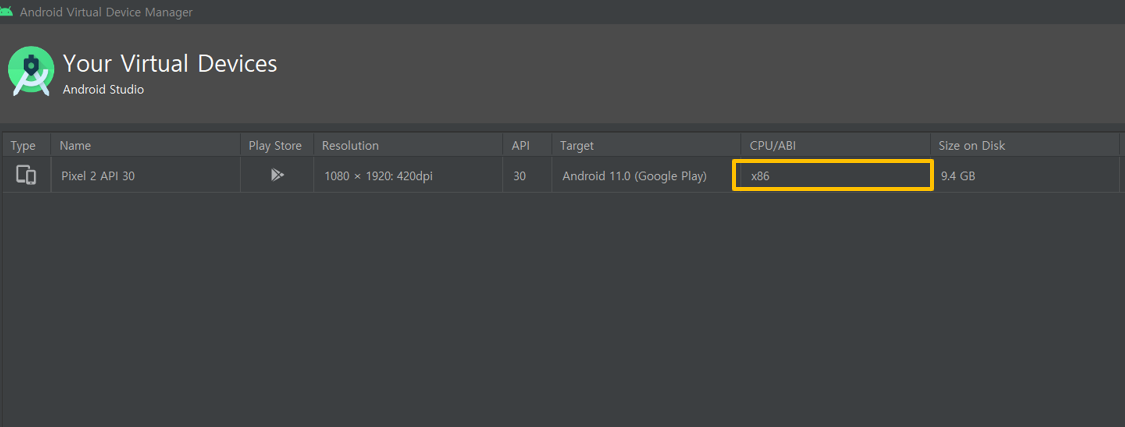Sort by the Name column header
Image resolution: width=1125 pixels, height=427 pixels.
click(x=146, y=146)
